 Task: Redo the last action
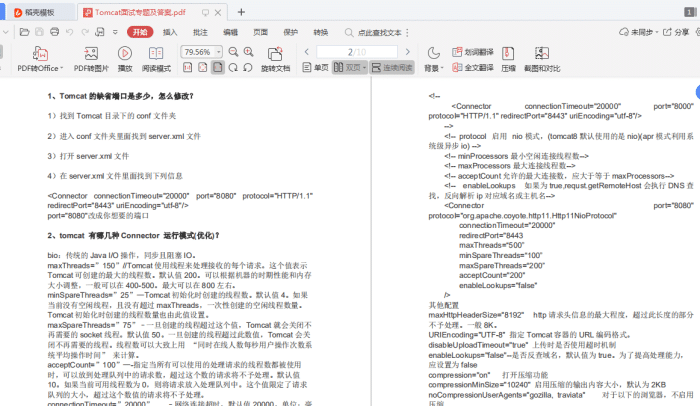85,32
